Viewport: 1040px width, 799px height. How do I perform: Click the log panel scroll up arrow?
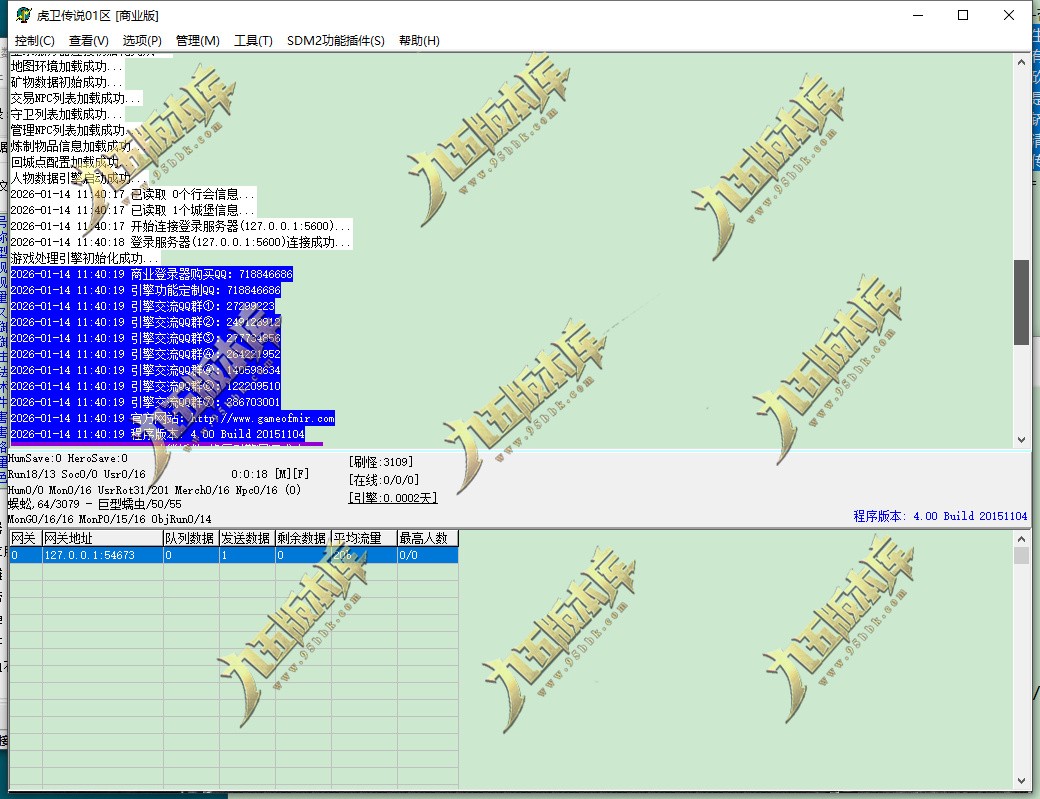tap(1021, 62)
